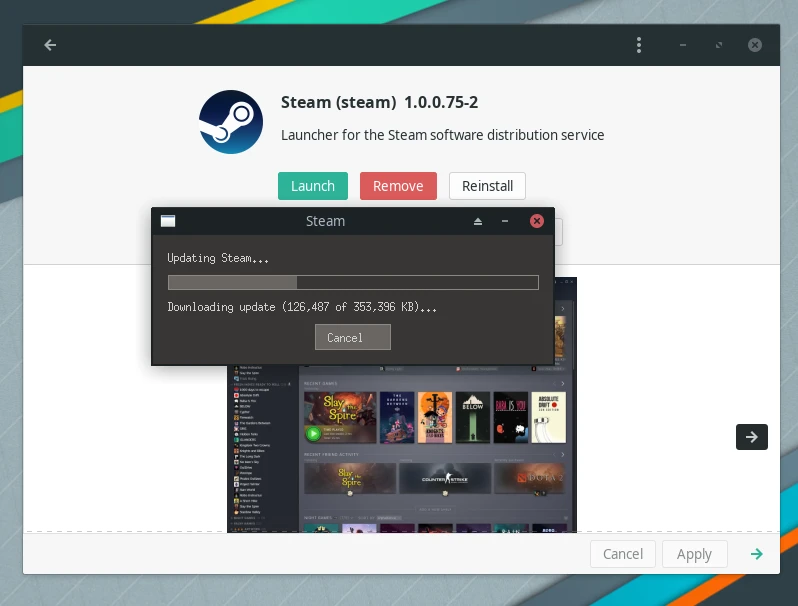Click the 'Downloading update' progress text
798x606 pixels.
click(302, 307)
